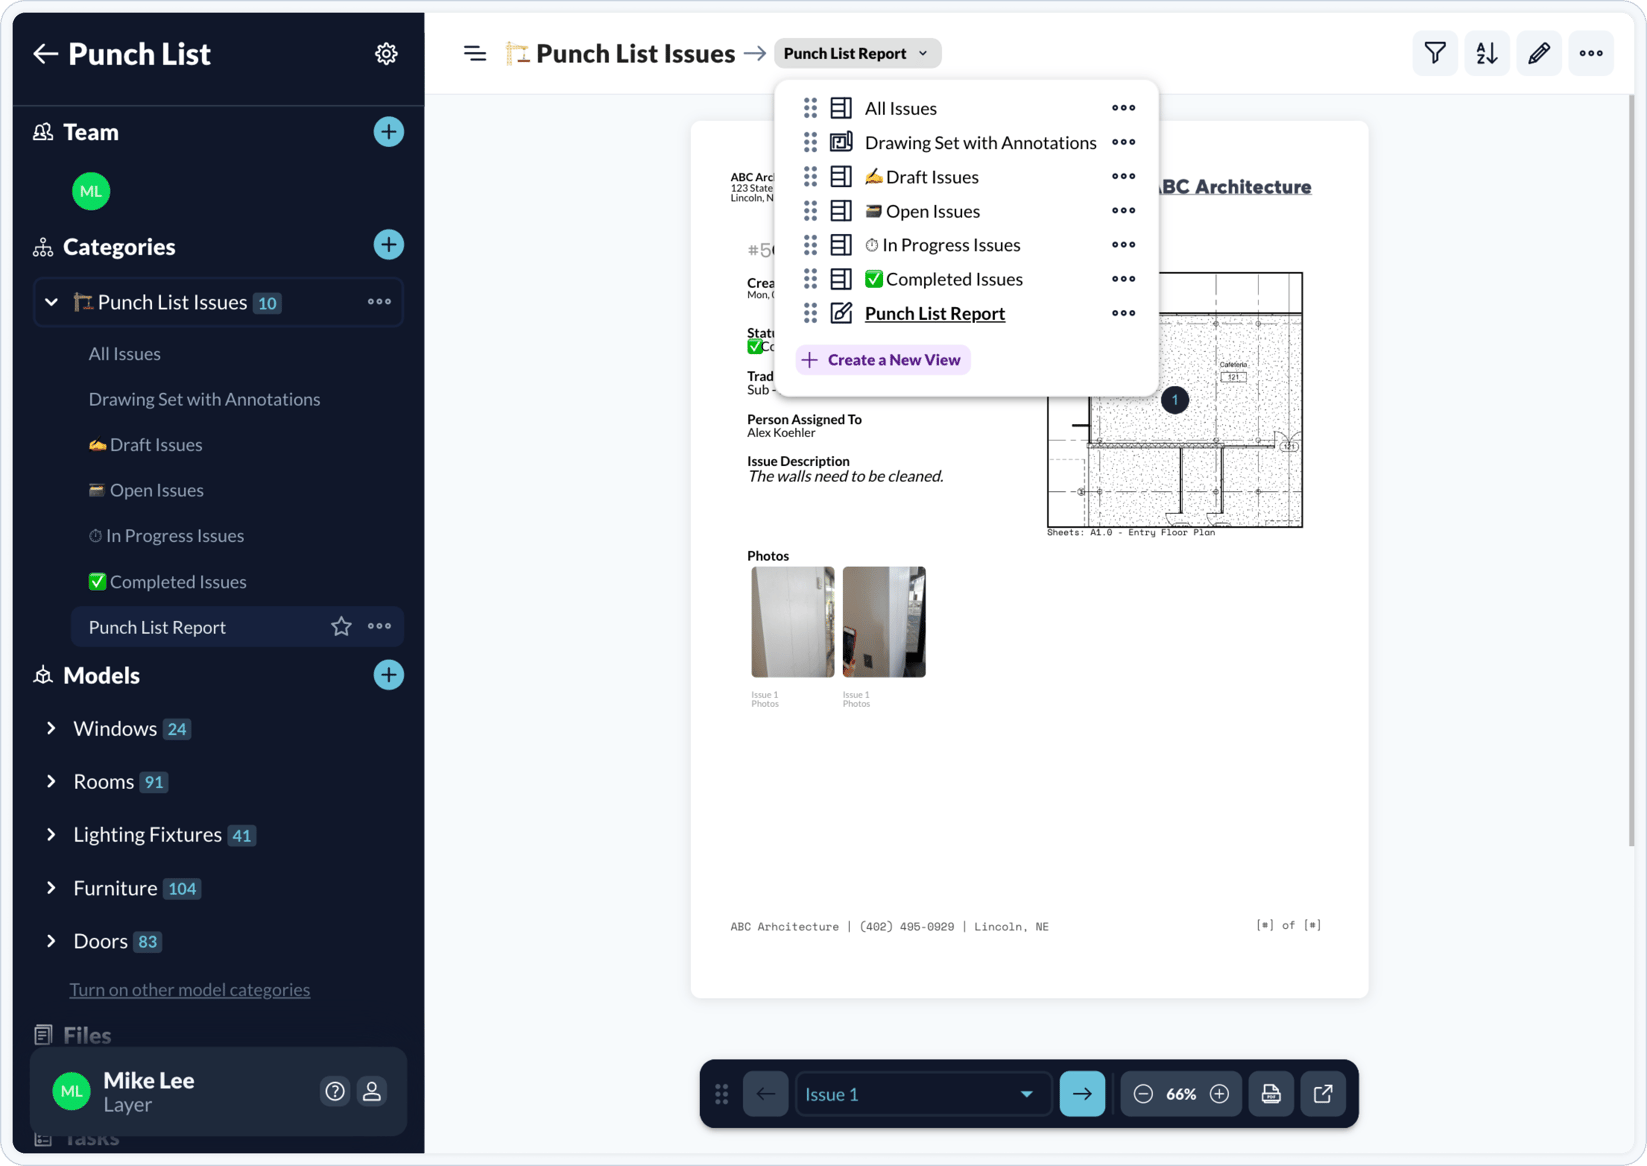Add a new category
The height and width of the screenshot is (1166, 1647).
click(388, 245)
